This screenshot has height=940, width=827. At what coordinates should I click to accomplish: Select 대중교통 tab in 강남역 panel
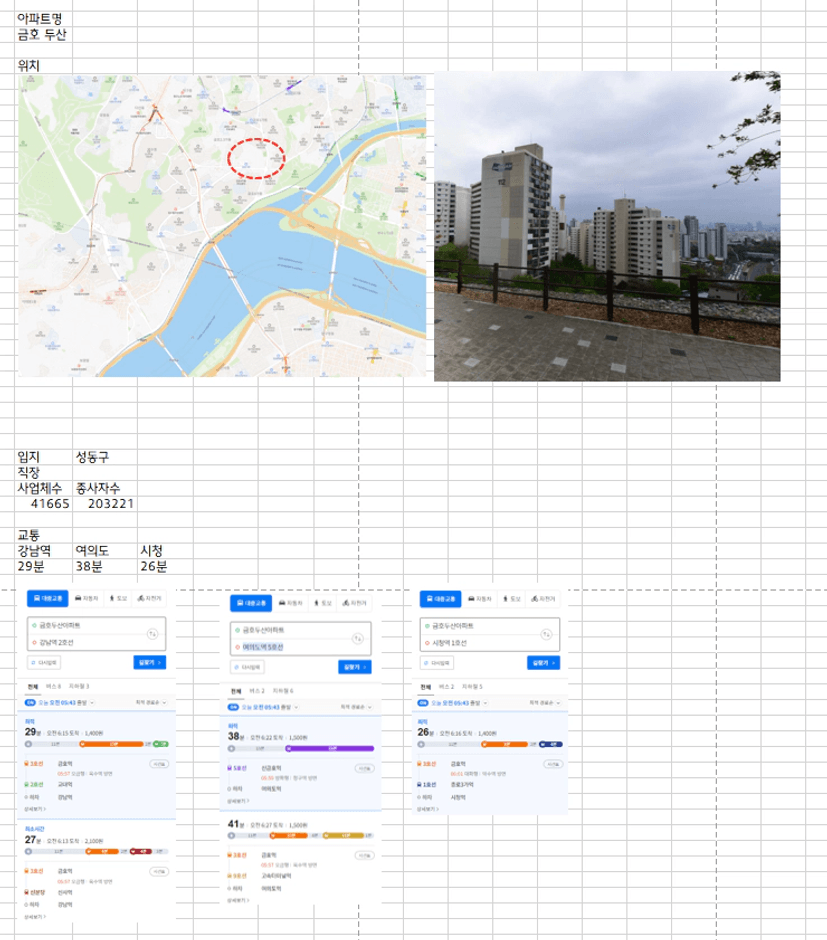(x=48, y=598)
